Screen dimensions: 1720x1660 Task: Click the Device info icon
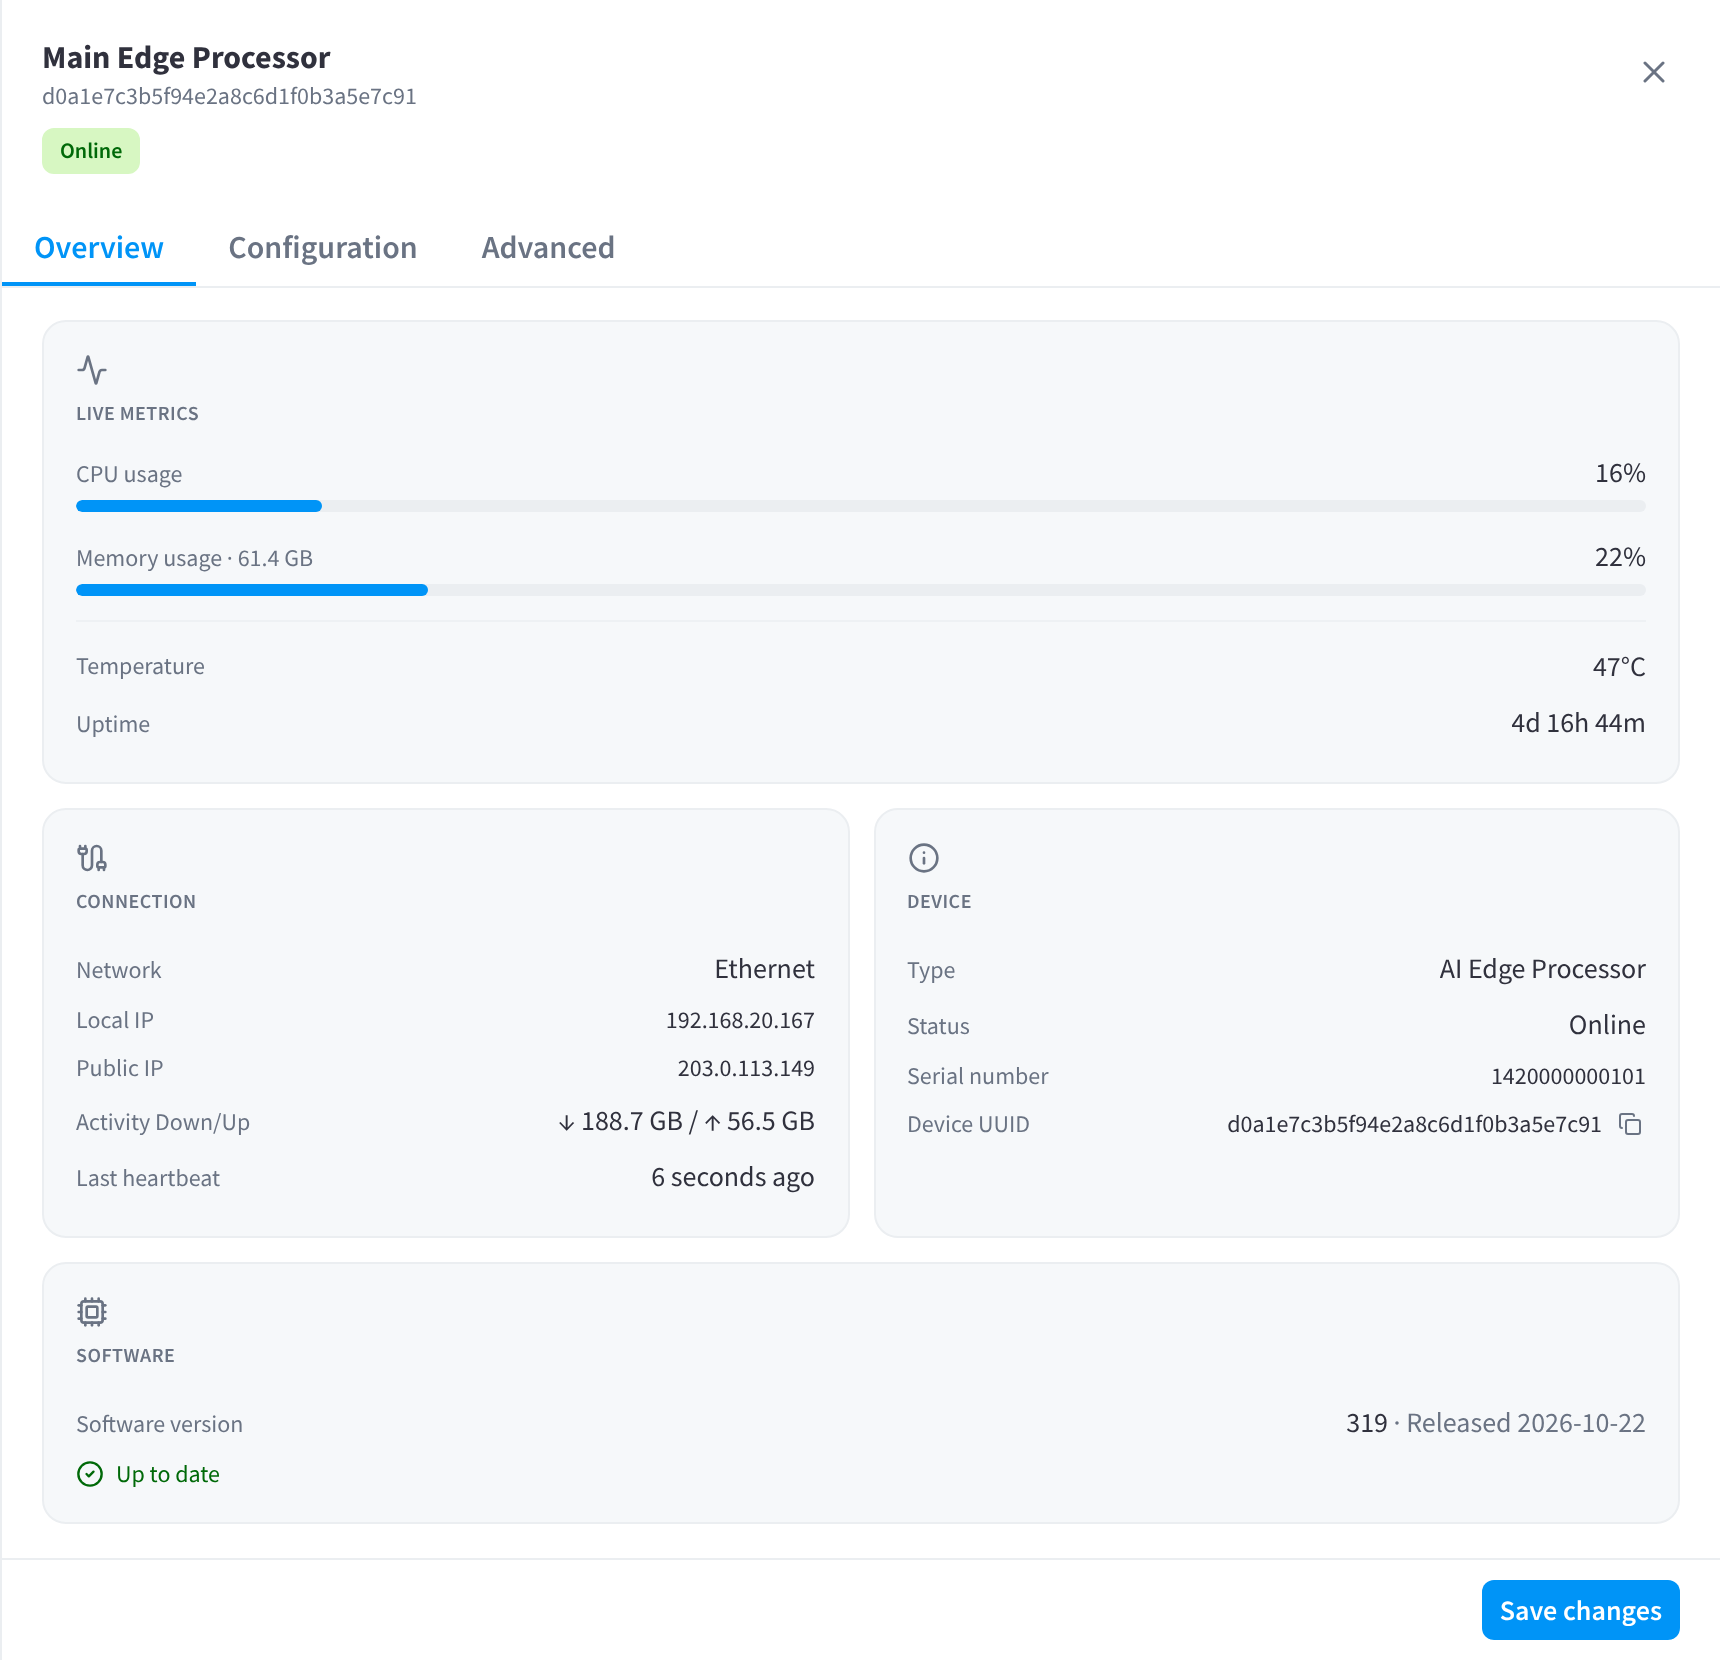pos(923,858)
